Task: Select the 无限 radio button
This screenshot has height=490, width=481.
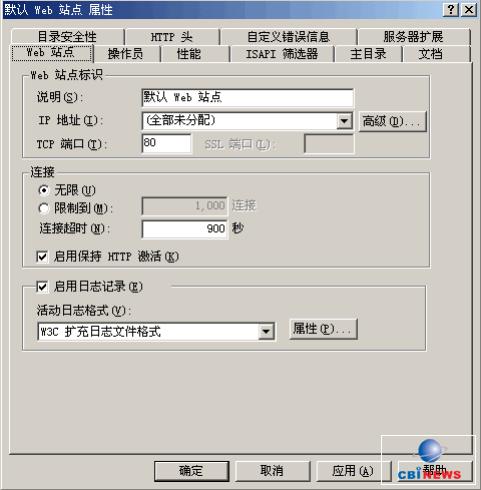Action: click(x=44, y=190)
